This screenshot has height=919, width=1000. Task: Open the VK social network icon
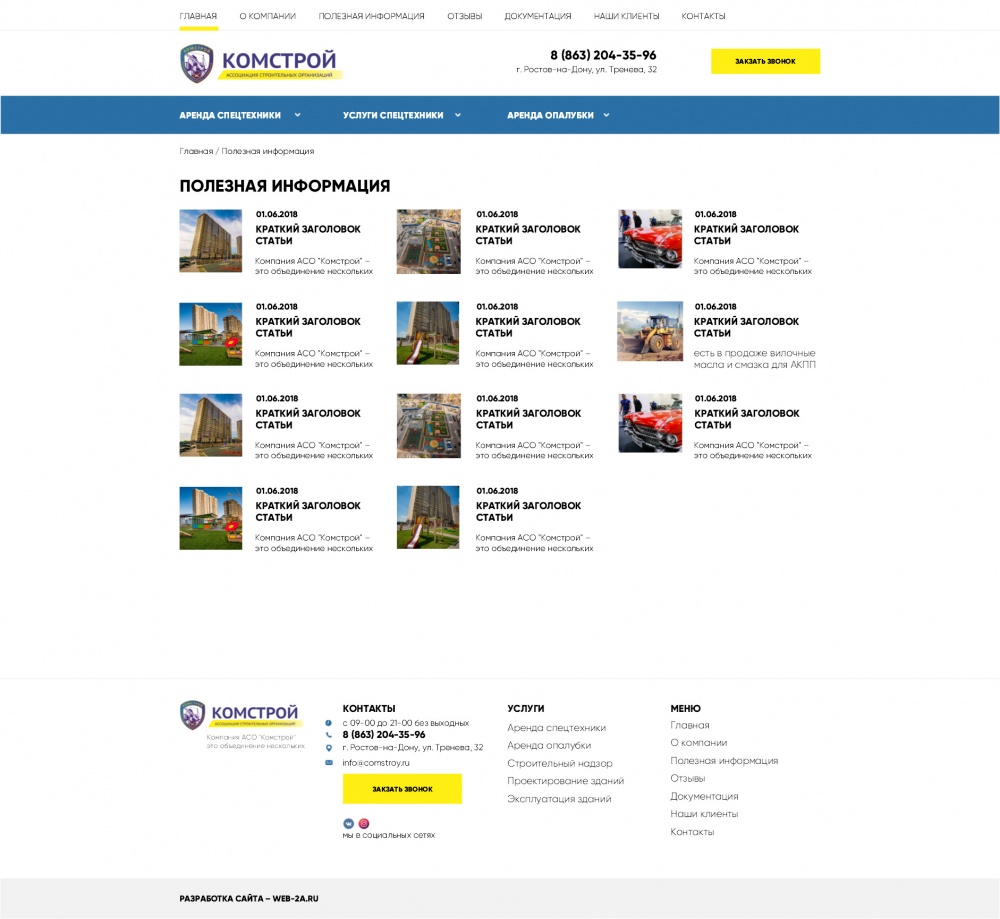[x=349, y=823]
